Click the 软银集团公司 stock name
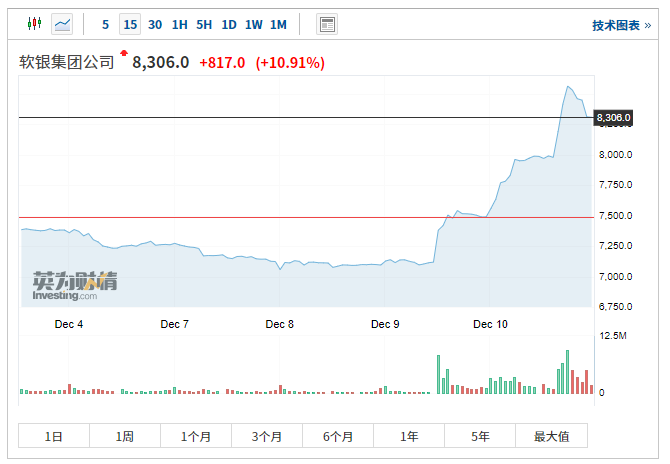Viewport: 670px width, 464px height. tap(67, 62)
